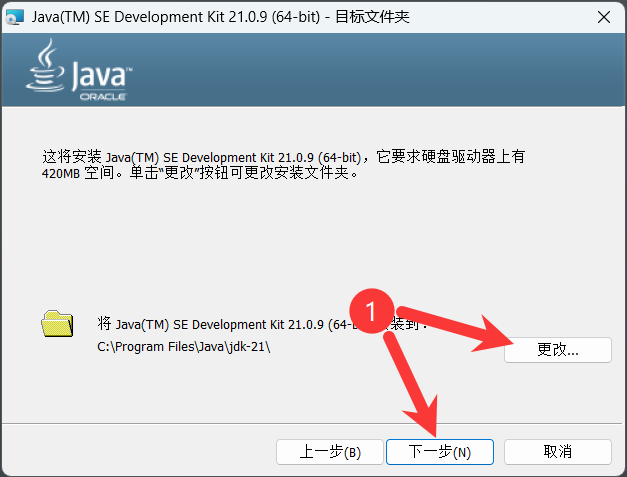Click the window title text 目标文件夹
The height and width of the screenshot is (477, 627).
[x=372, y=17]
